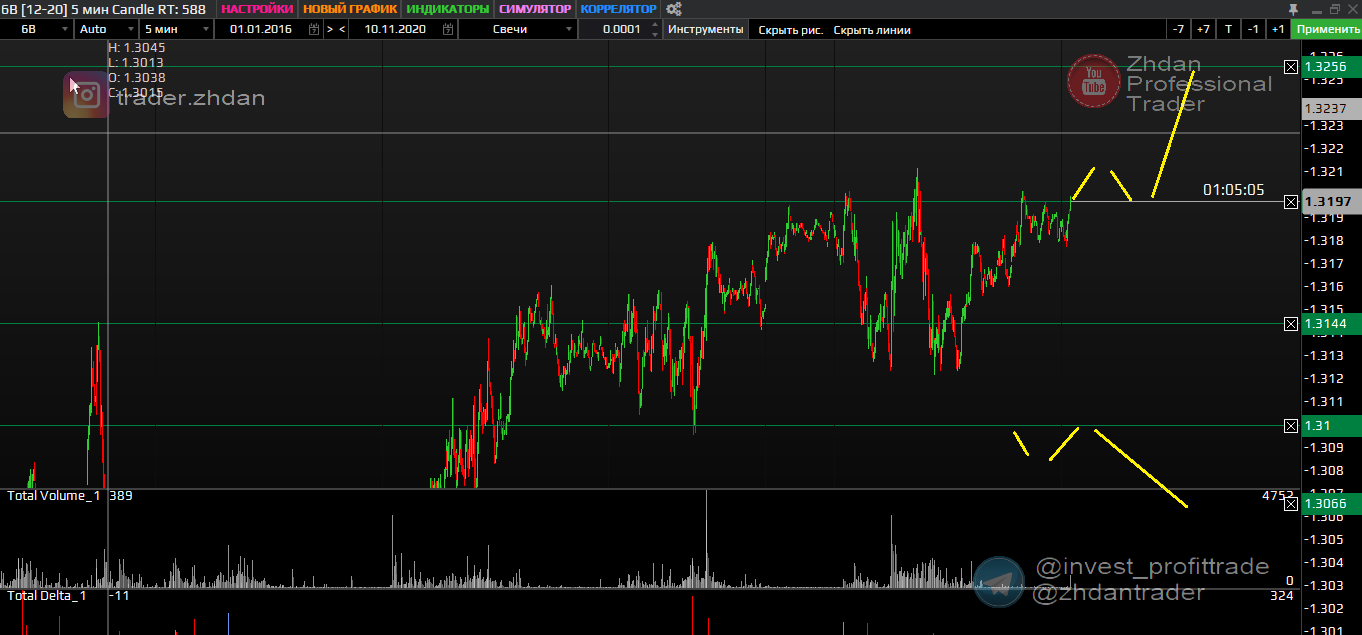
Task: Expand the 5 мин timeframe dropdown
Action: tap(205, 29)
